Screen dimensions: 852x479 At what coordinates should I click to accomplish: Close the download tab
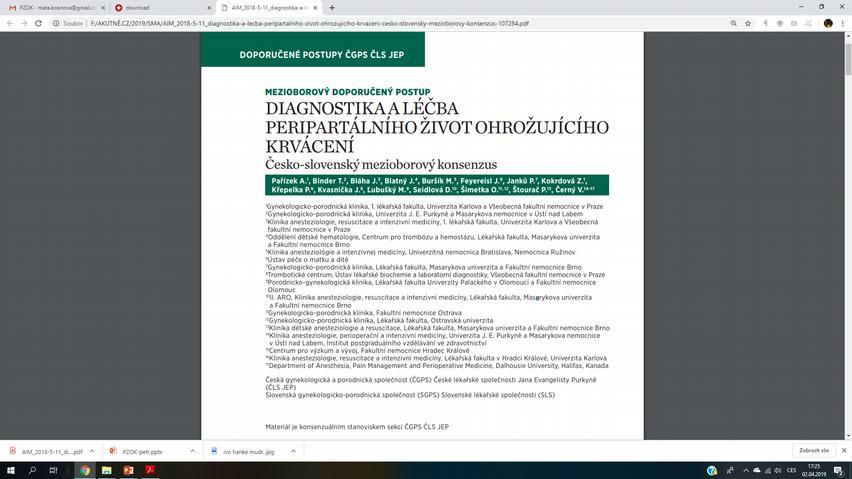209,8
